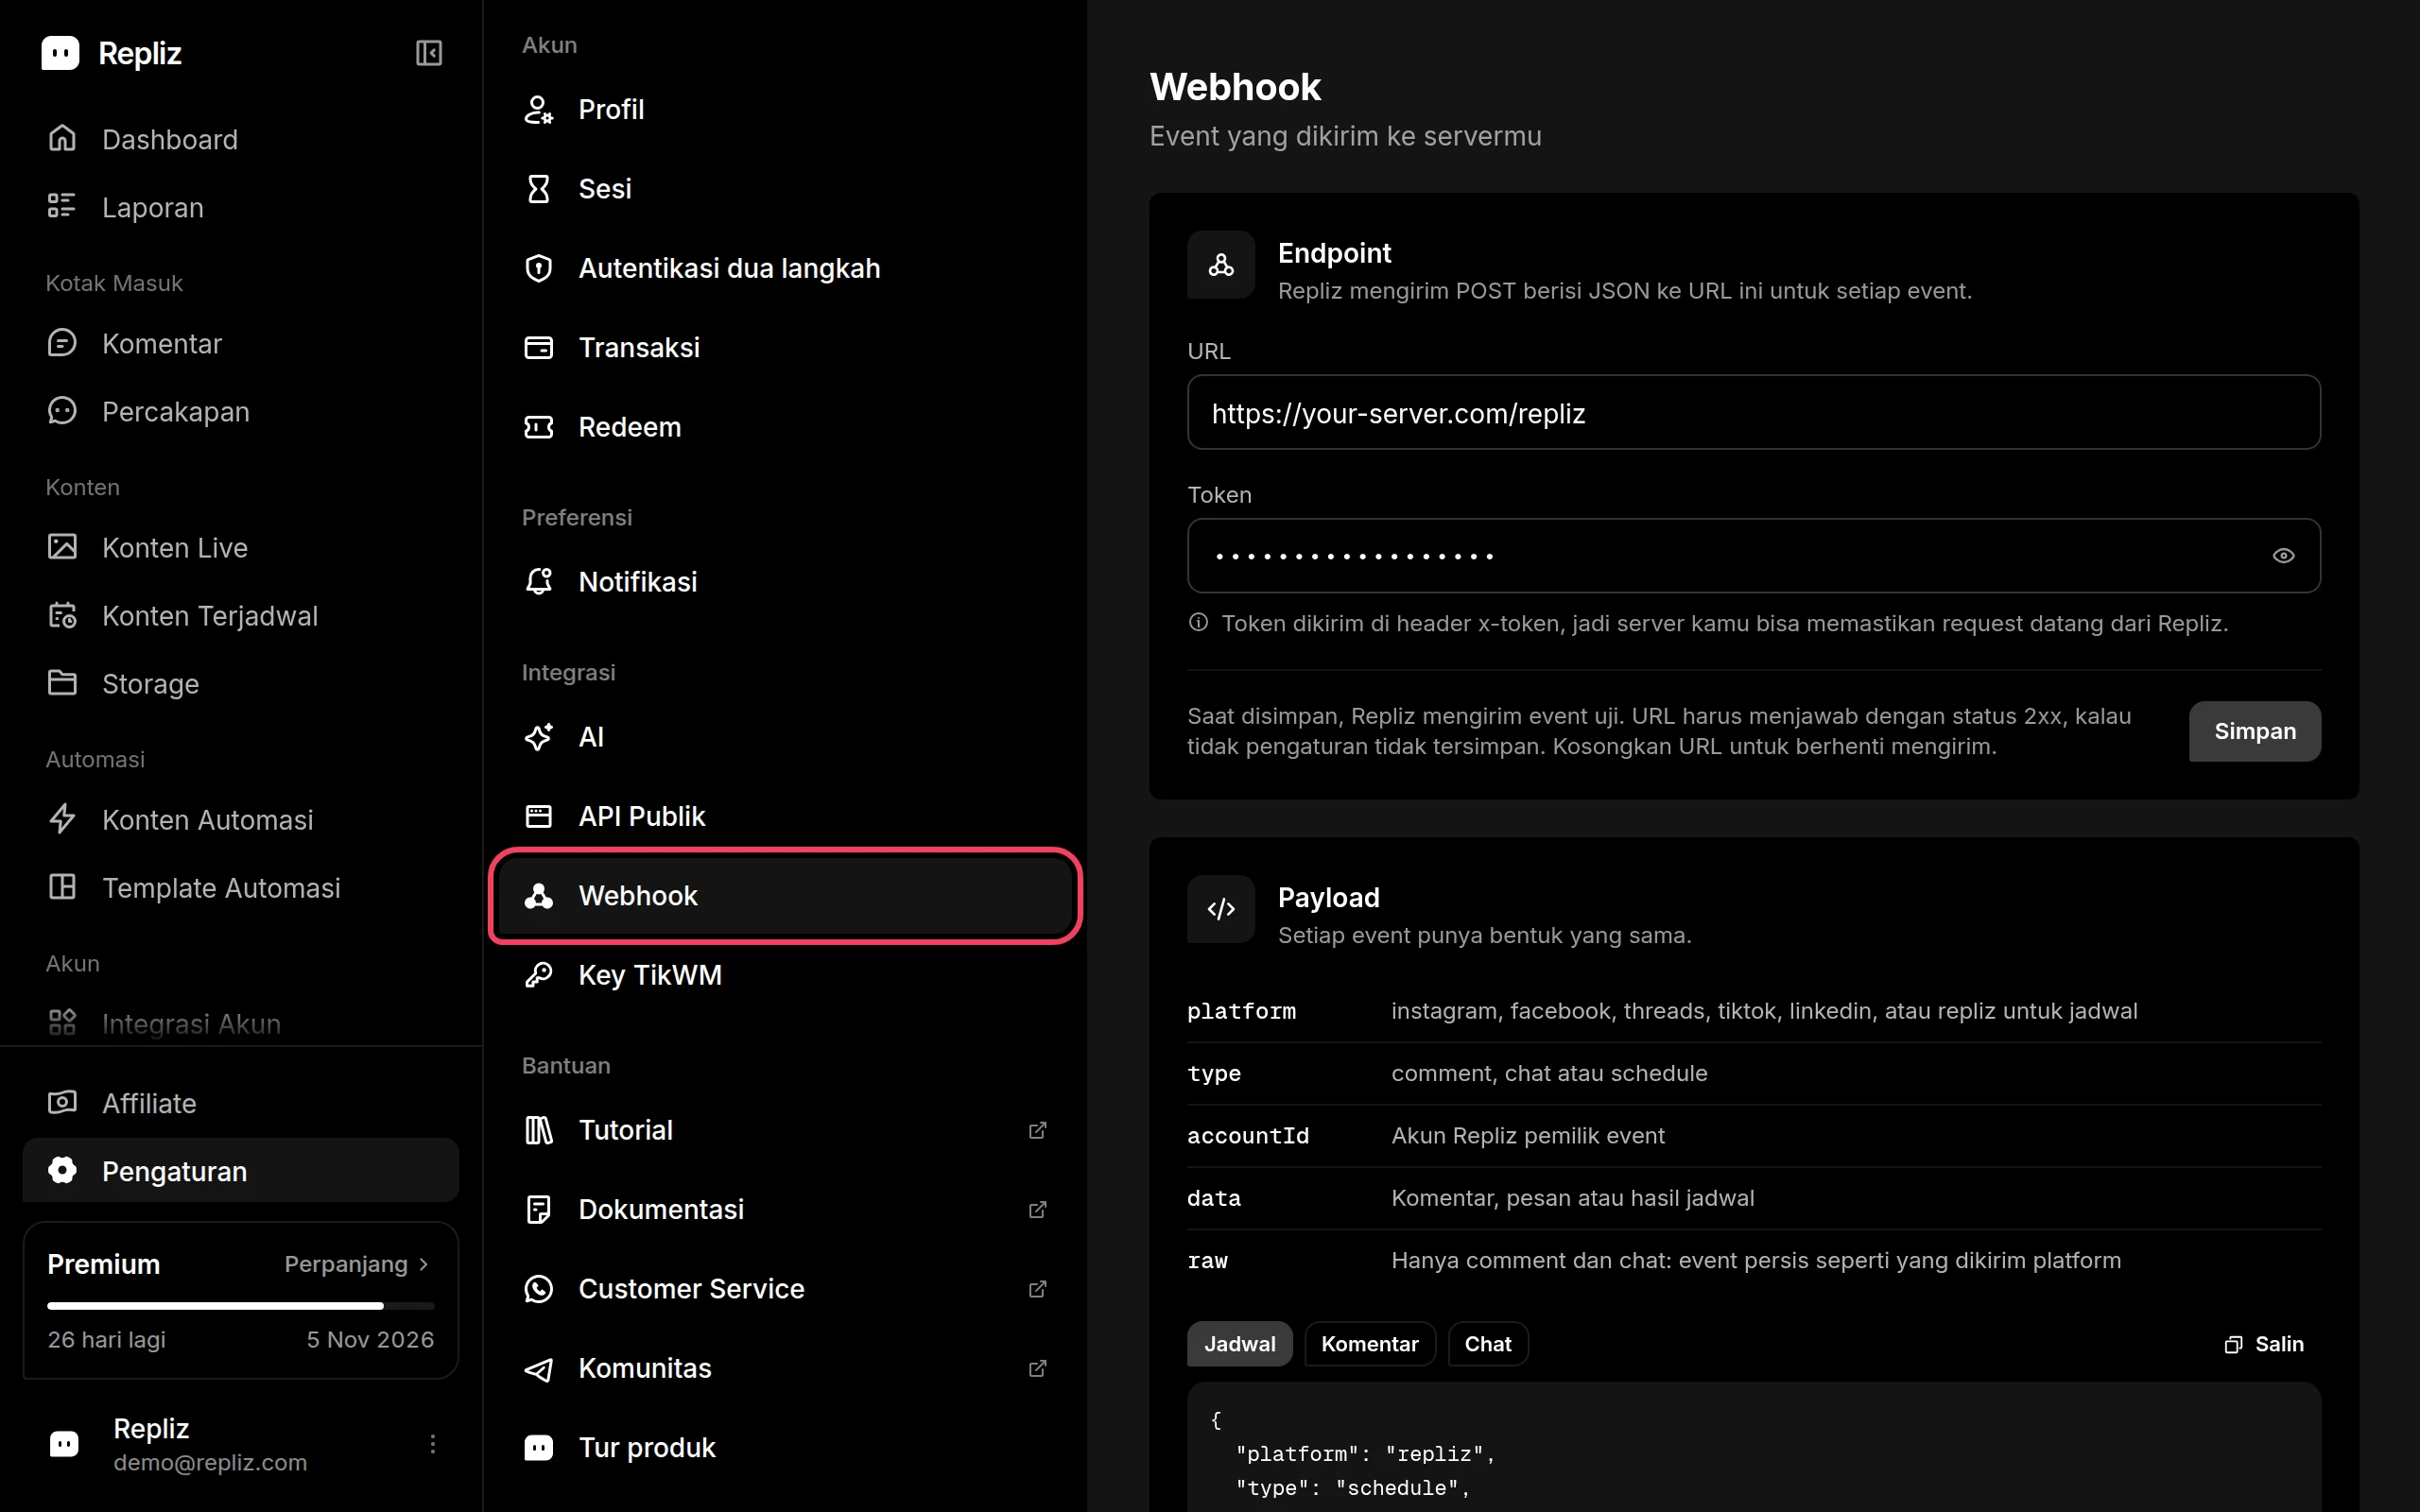
Task: Switch payload example to Komentar tab
Action: coord(1369,1344)
